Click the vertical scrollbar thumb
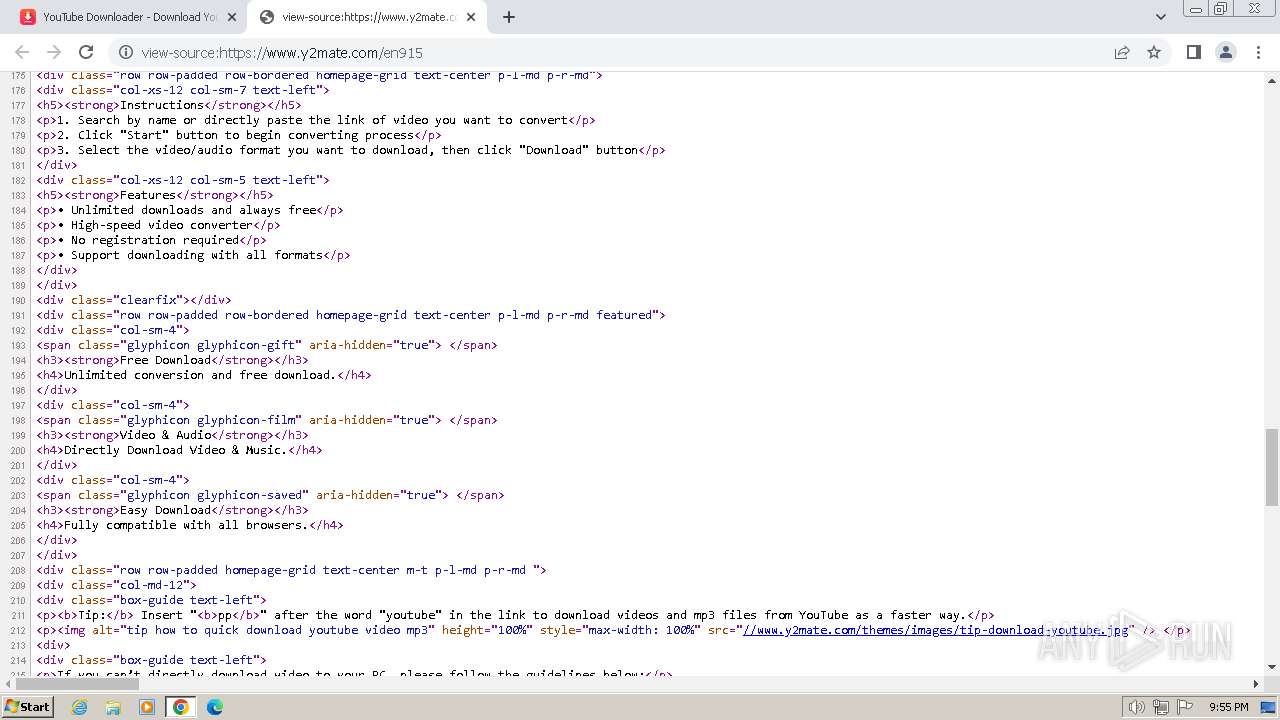Viewport: 1280px width, 720px height. [x=1272, y=468]
